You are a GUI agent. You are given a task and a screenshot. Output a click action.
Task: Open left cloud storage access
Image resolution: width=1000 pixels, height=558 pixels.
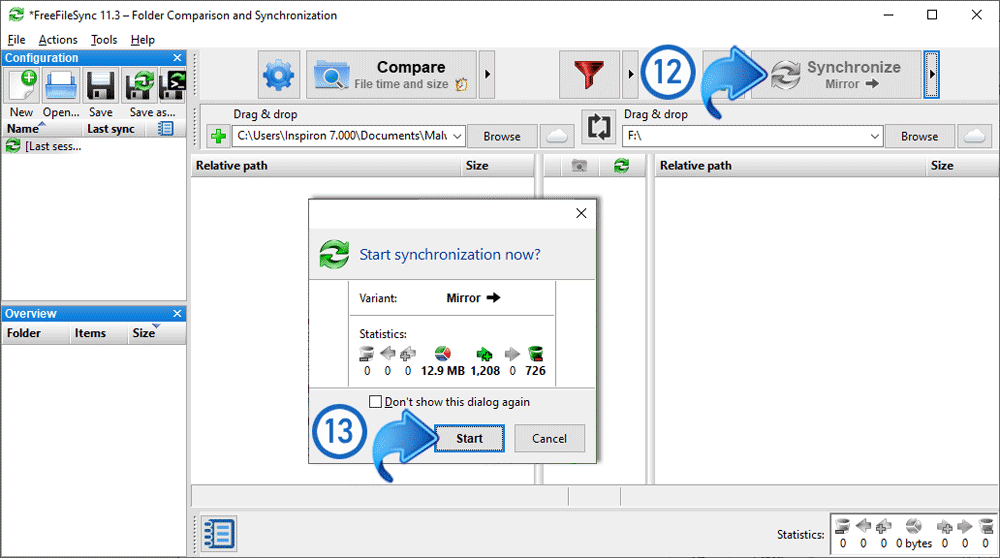557,136
